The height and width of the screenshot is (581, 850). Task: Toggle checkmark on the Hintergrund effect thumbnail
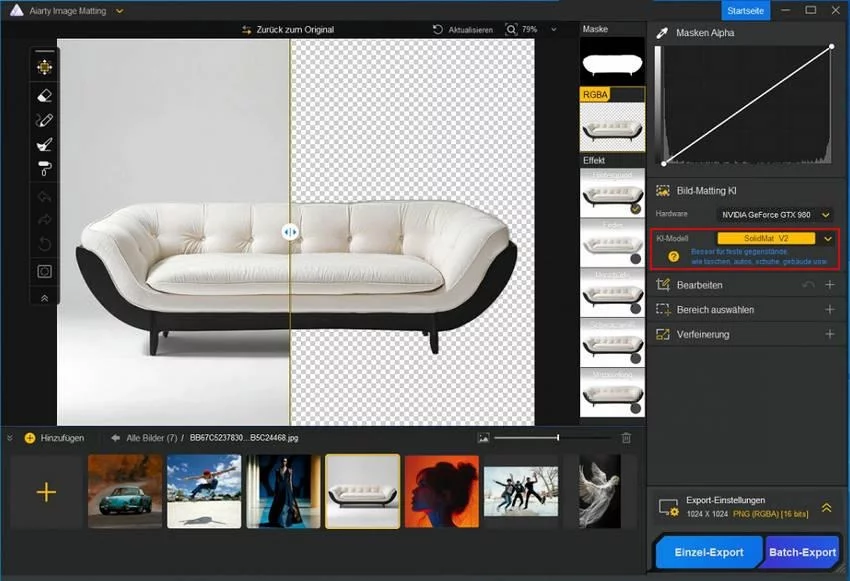tap(635, 209)
